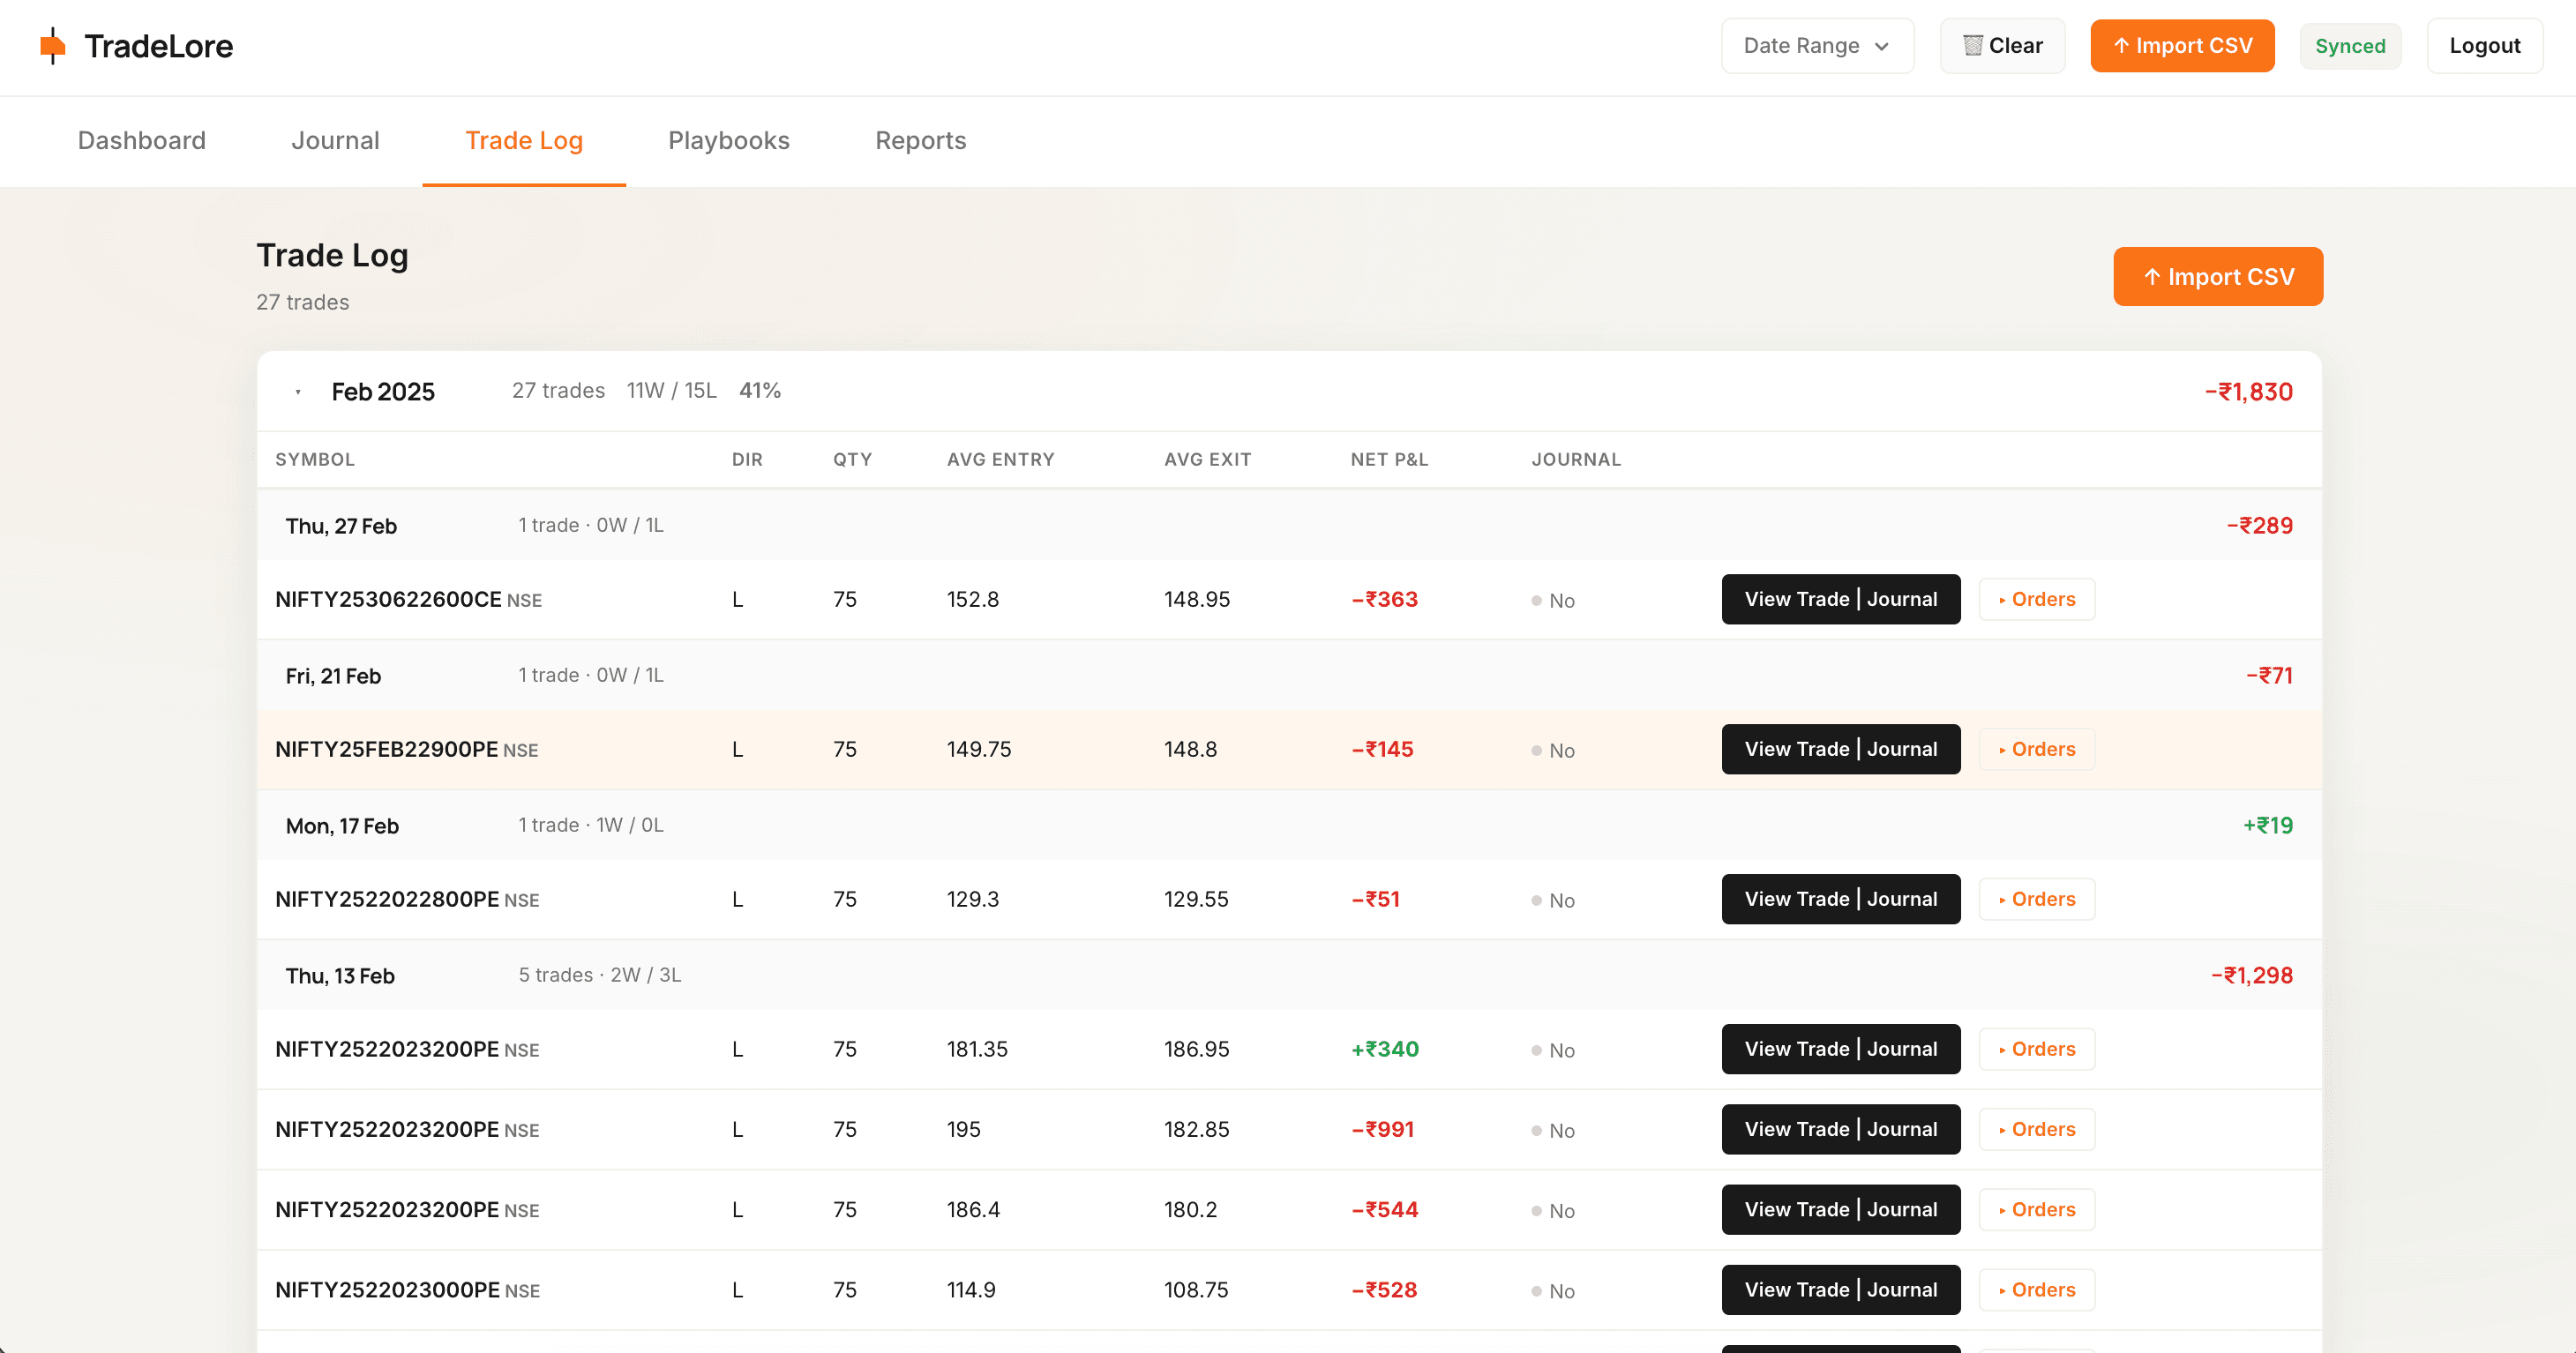Select the Trade Log tab
This screenshot has height=1353, width=2576.
click(524, 141)
